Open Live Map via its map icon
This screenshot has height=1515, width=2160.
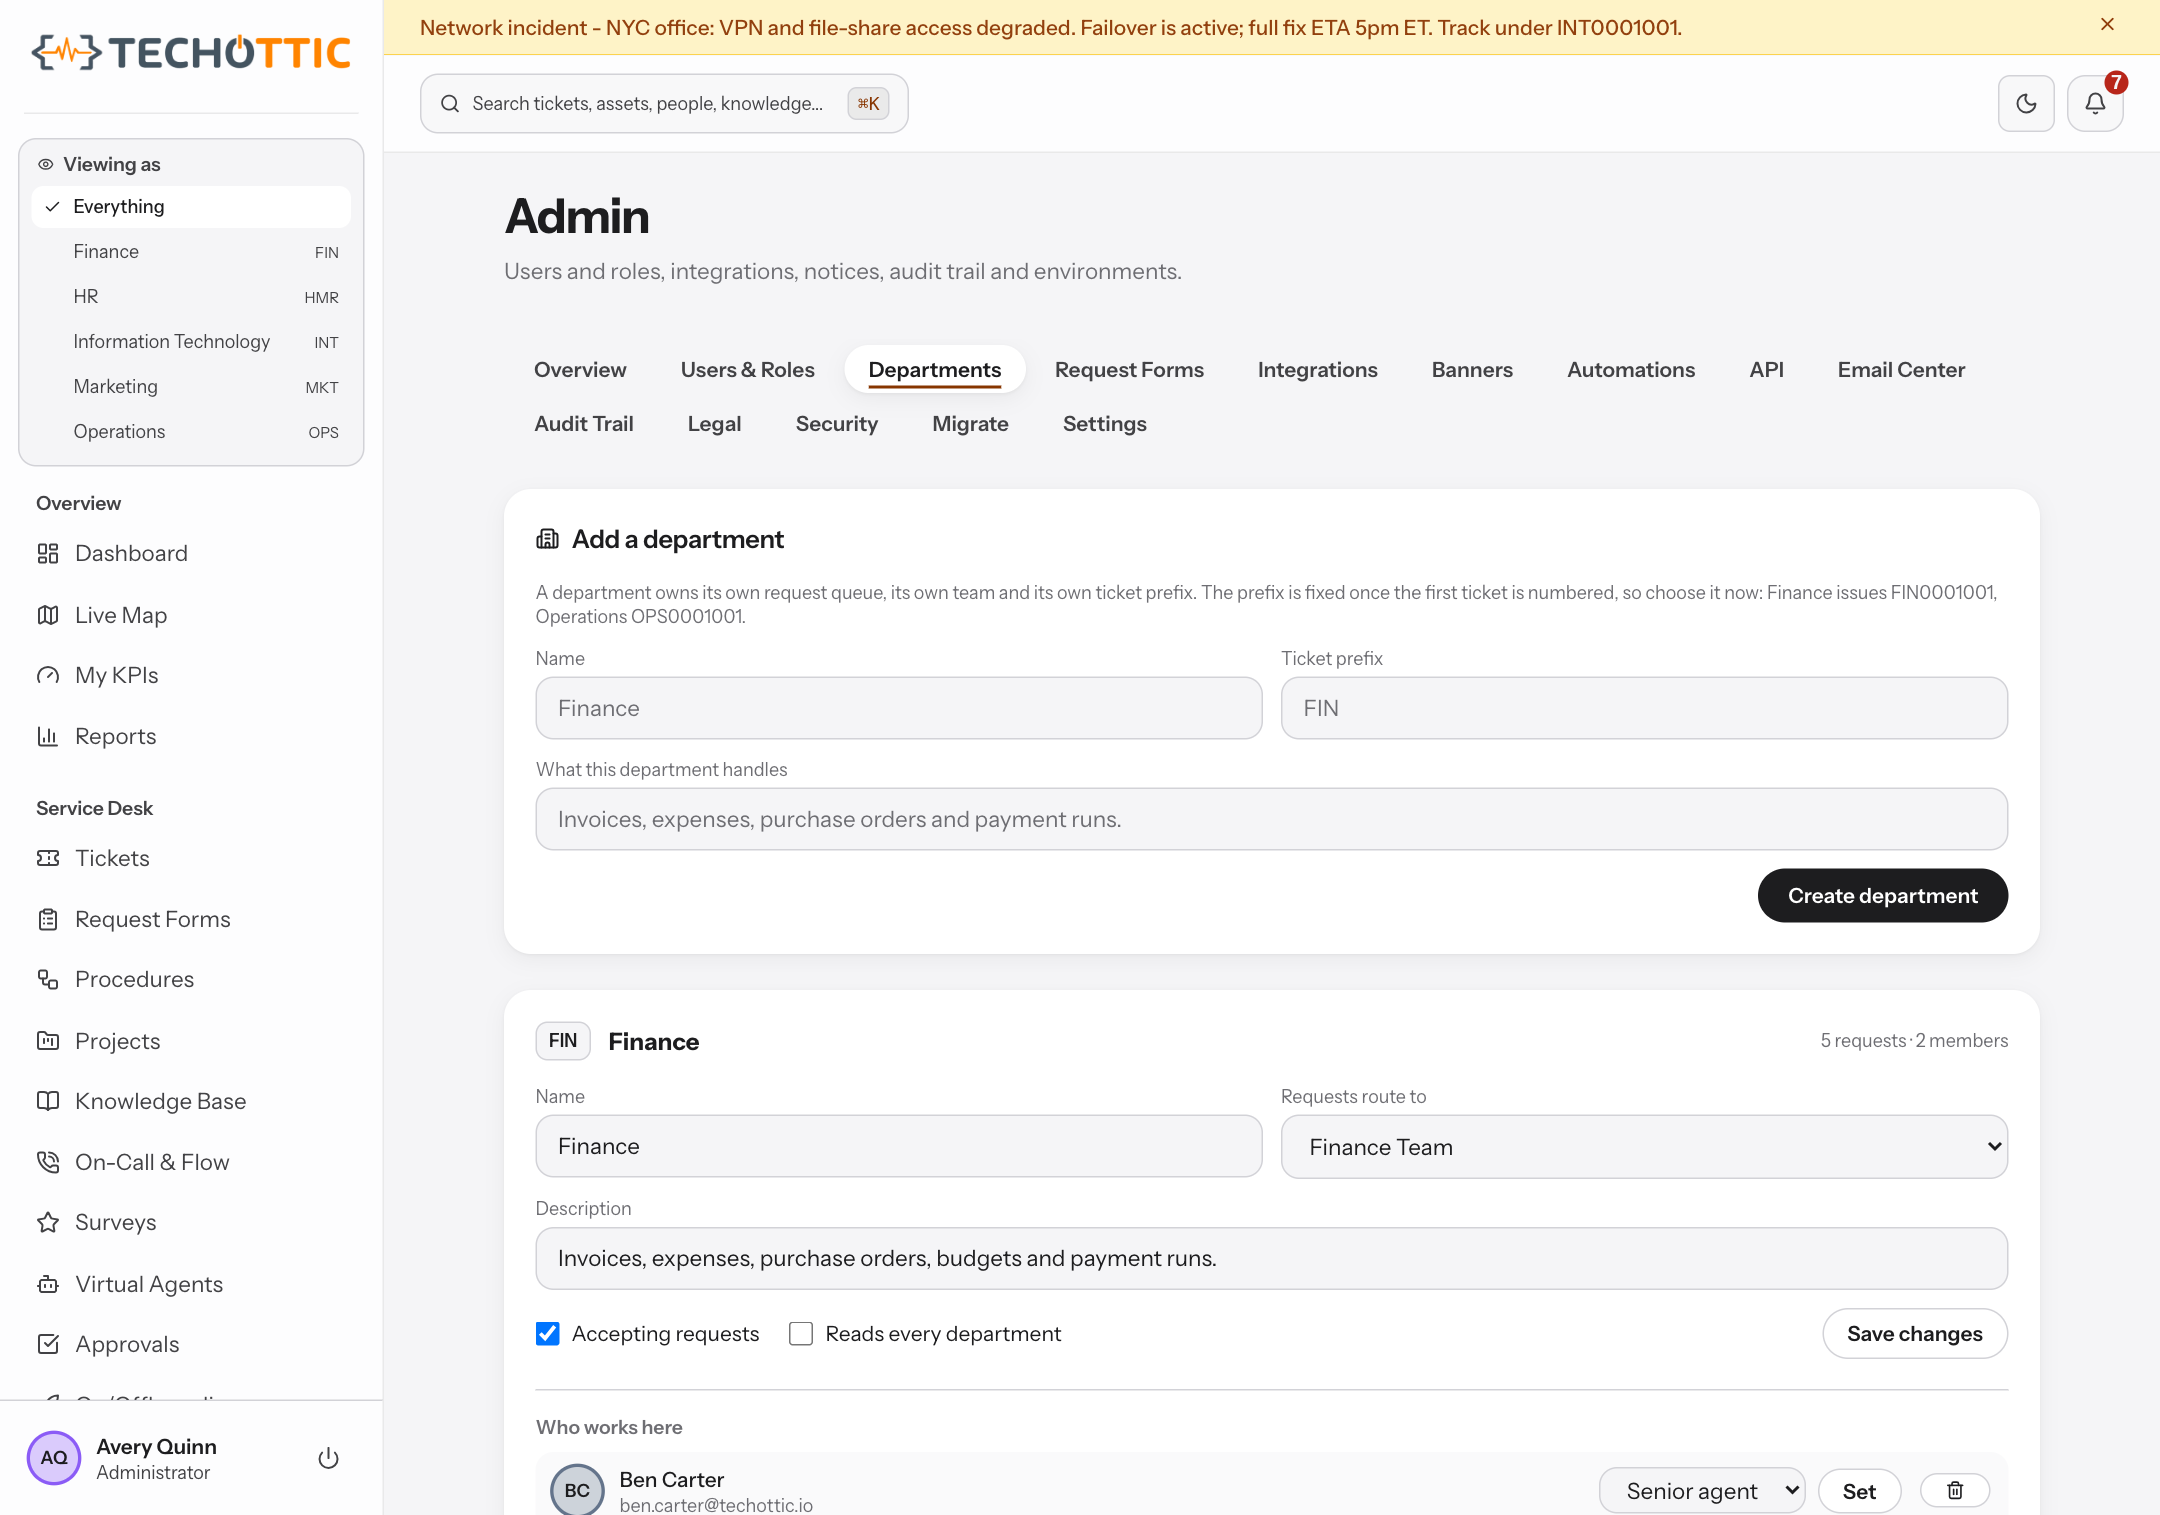(48, 615)
